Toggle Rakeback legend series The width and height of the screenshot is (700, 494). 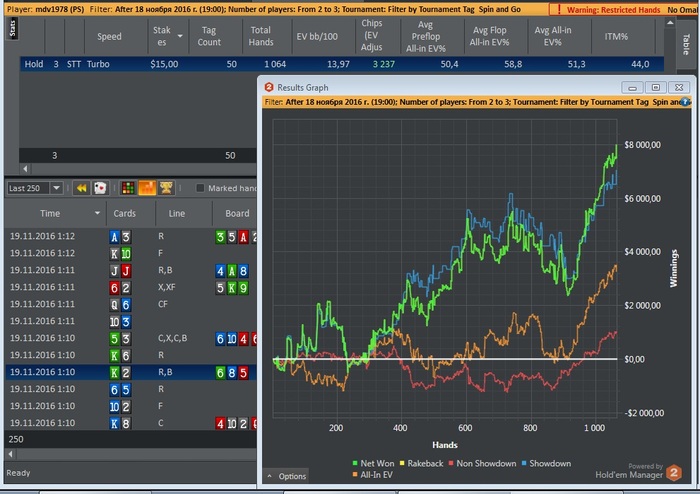[x=421, y=464]
